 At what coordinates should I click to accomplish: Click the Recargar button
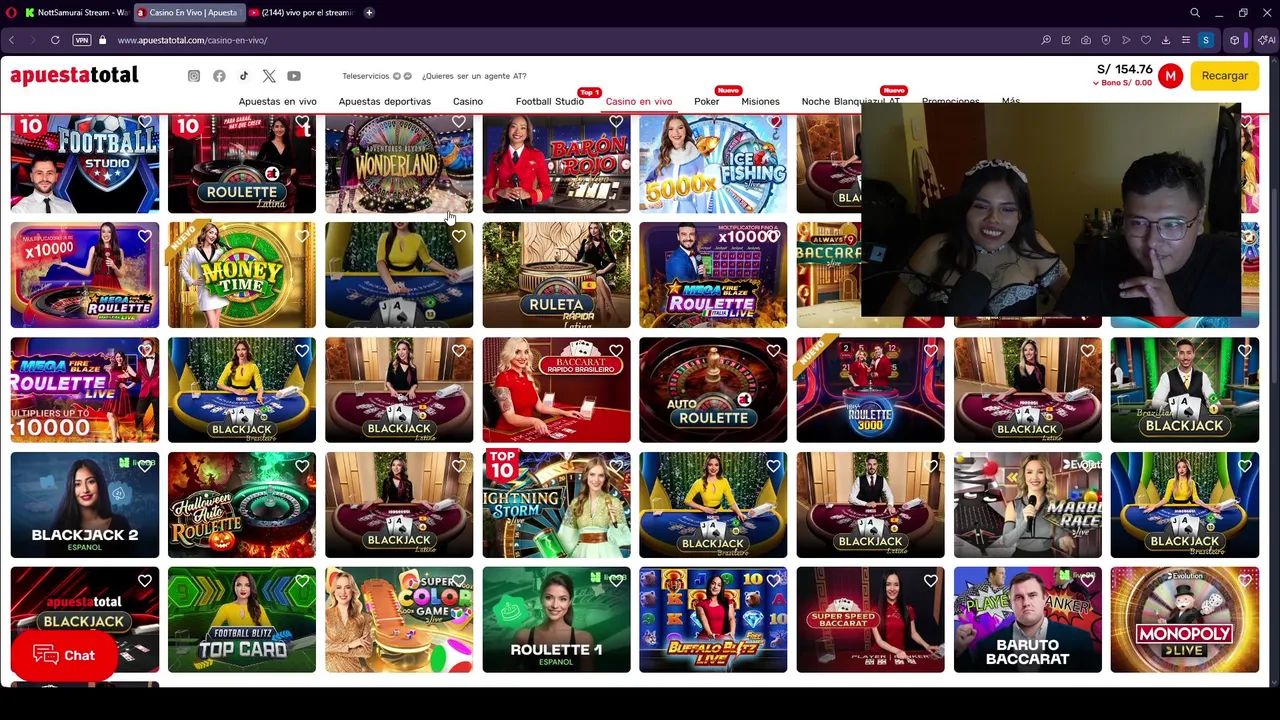[x=1224, y=76]
